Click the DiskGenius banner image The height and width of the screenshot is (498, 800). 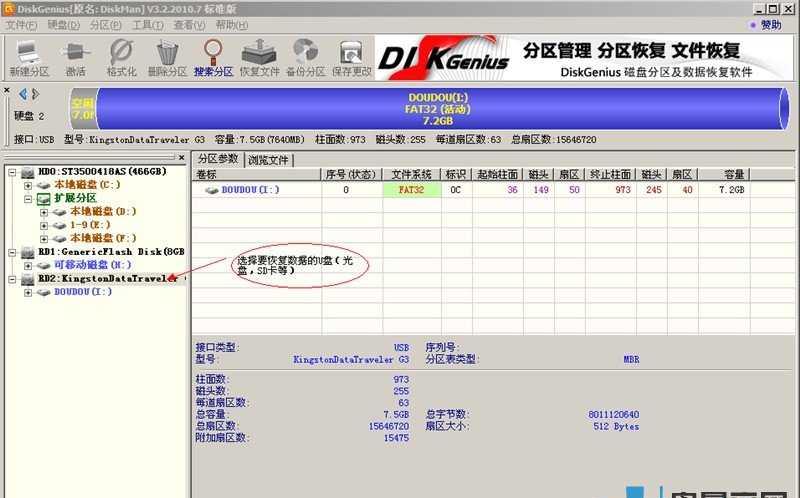584,58
